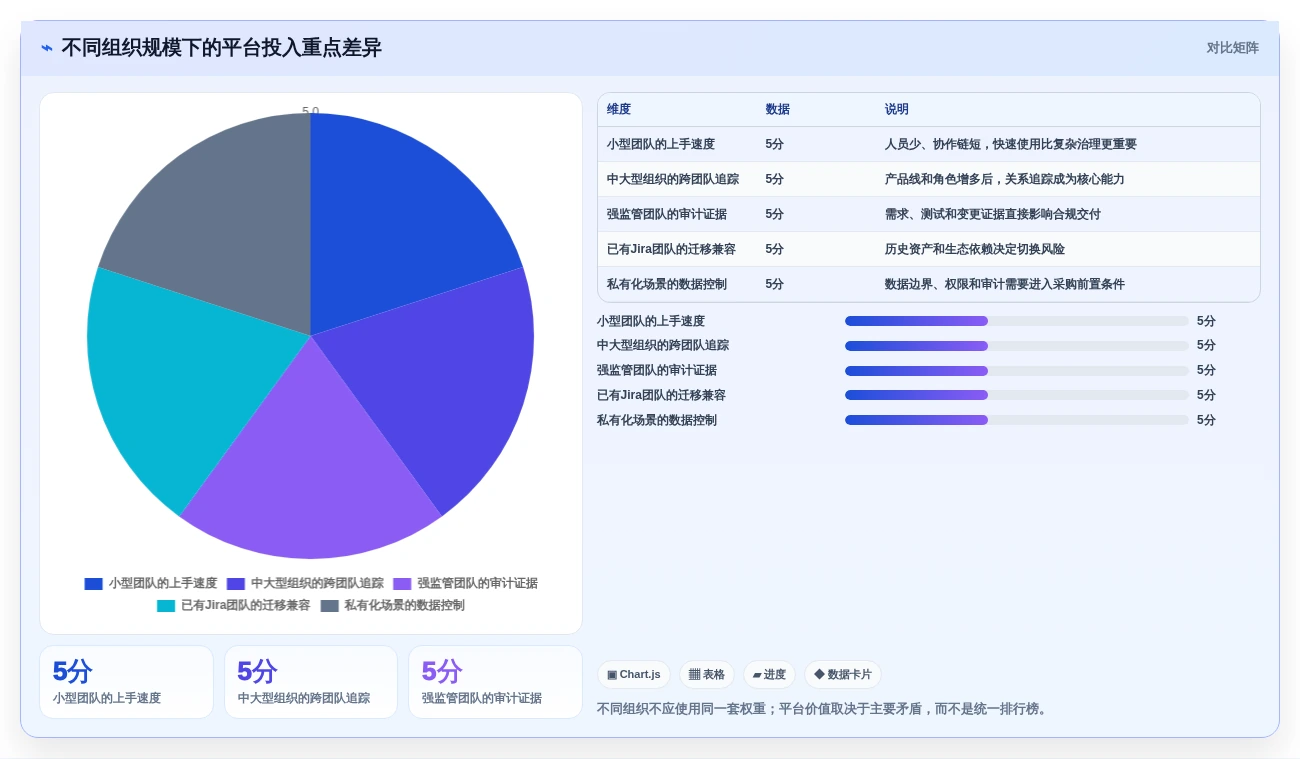Toggle the 小型团队的上手速度 legend color box
This screenshot has height=759, width=1300.
click(94, 584)
